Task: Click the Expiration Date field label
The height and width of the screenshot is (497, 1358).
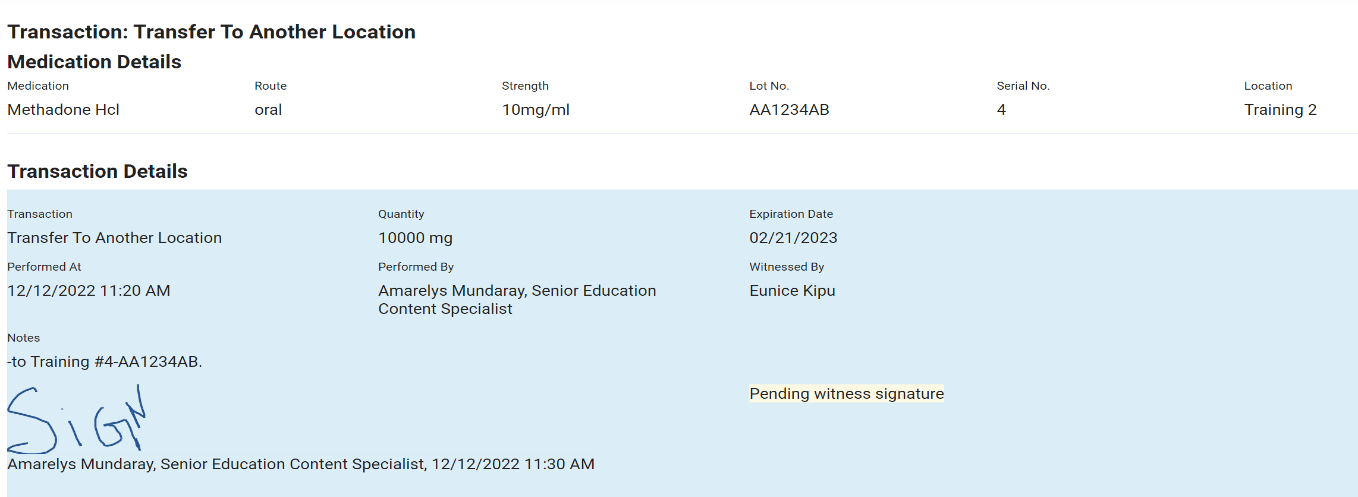Action: tap(790, 214)
